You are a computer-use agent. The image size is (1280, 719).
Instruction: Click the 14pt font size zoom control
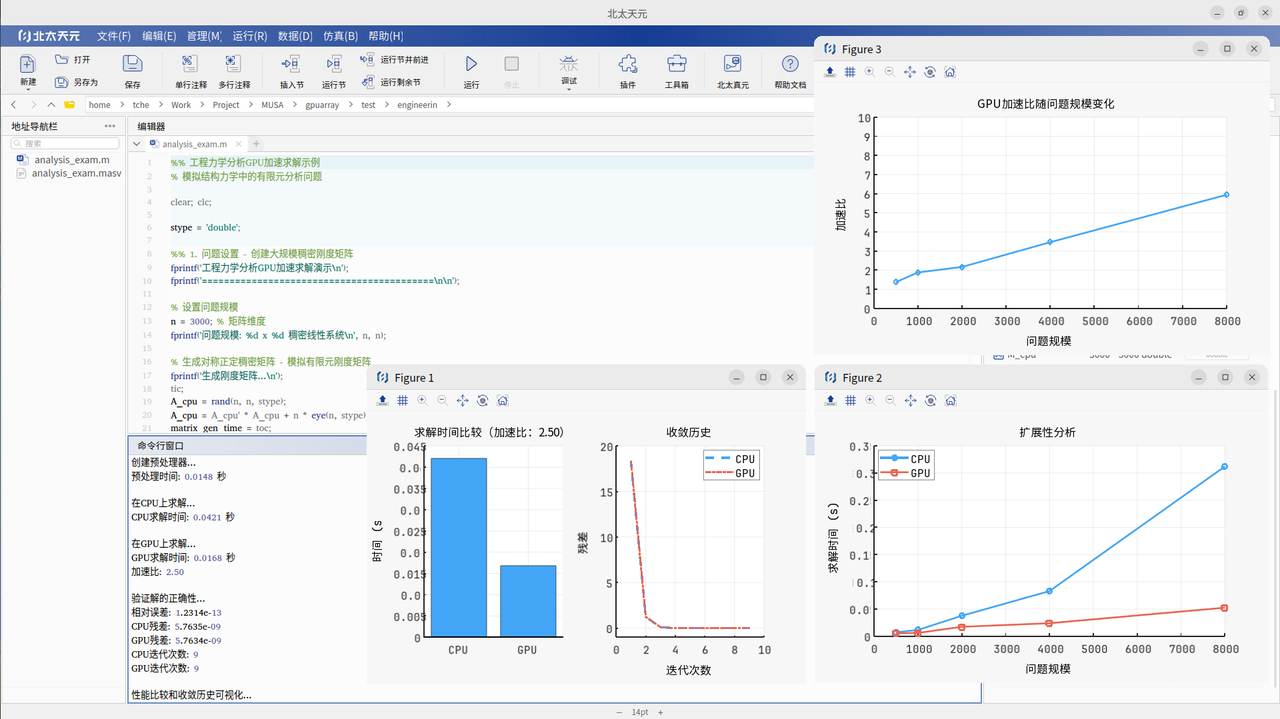(x=639, y=712)
